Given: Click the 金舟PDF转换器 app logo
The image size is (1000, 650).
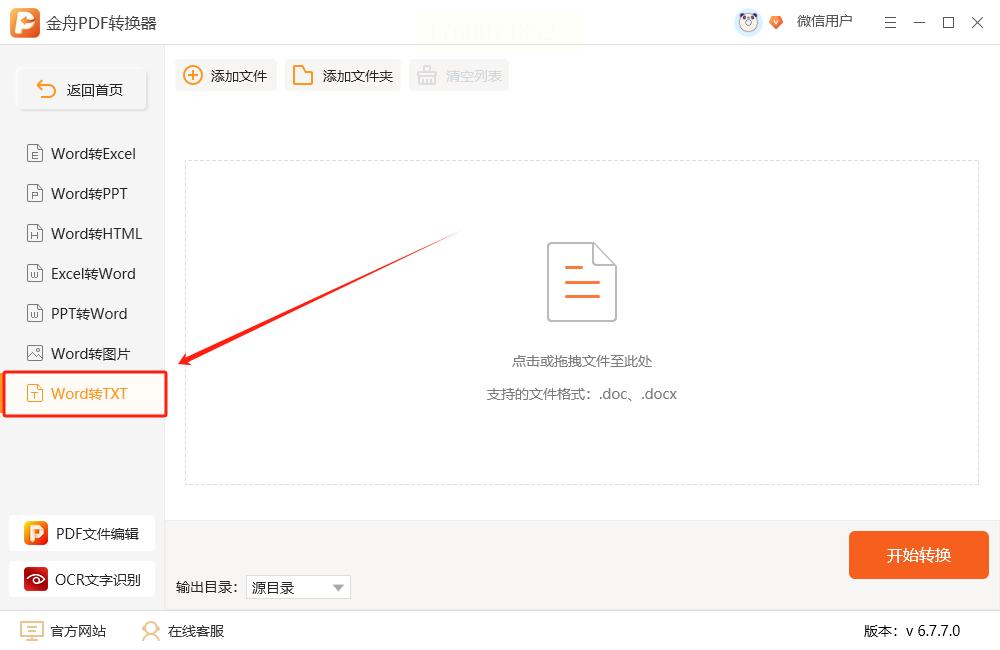Looking at the screenshot, I should [x=25, y=23].
